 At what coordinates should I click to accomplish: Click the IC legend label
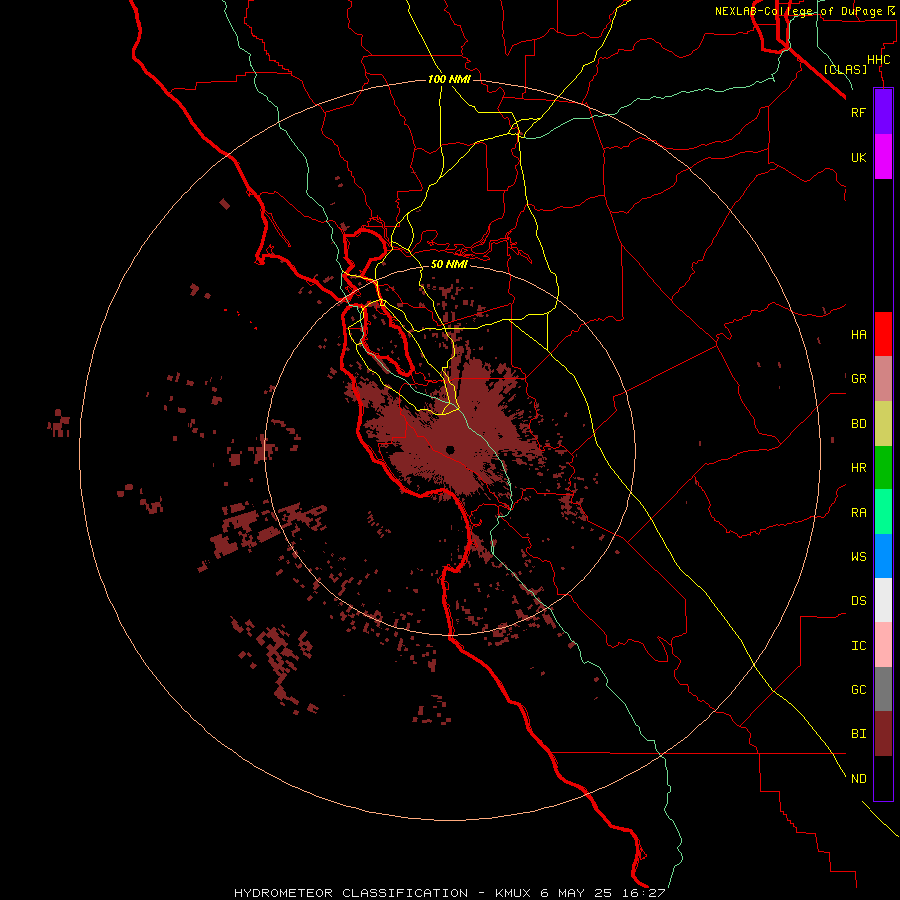858,645
